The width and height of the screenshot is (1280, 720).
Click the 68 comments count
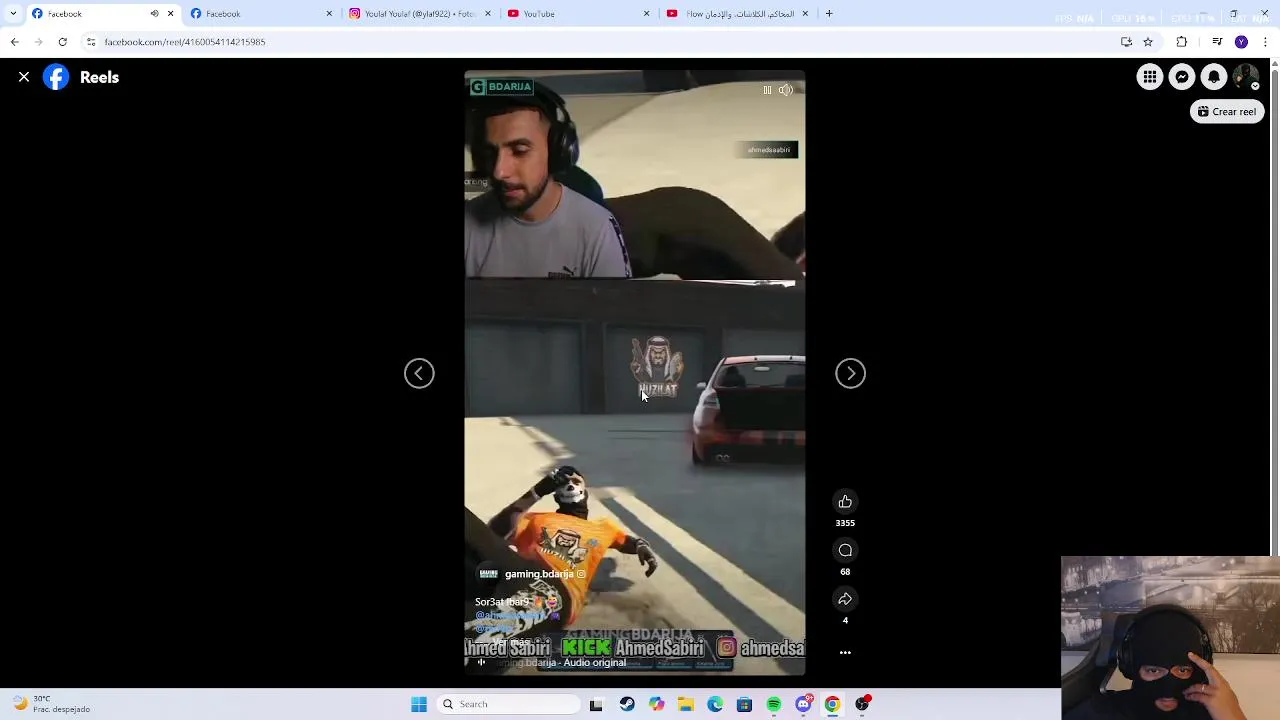pos(845,572)
